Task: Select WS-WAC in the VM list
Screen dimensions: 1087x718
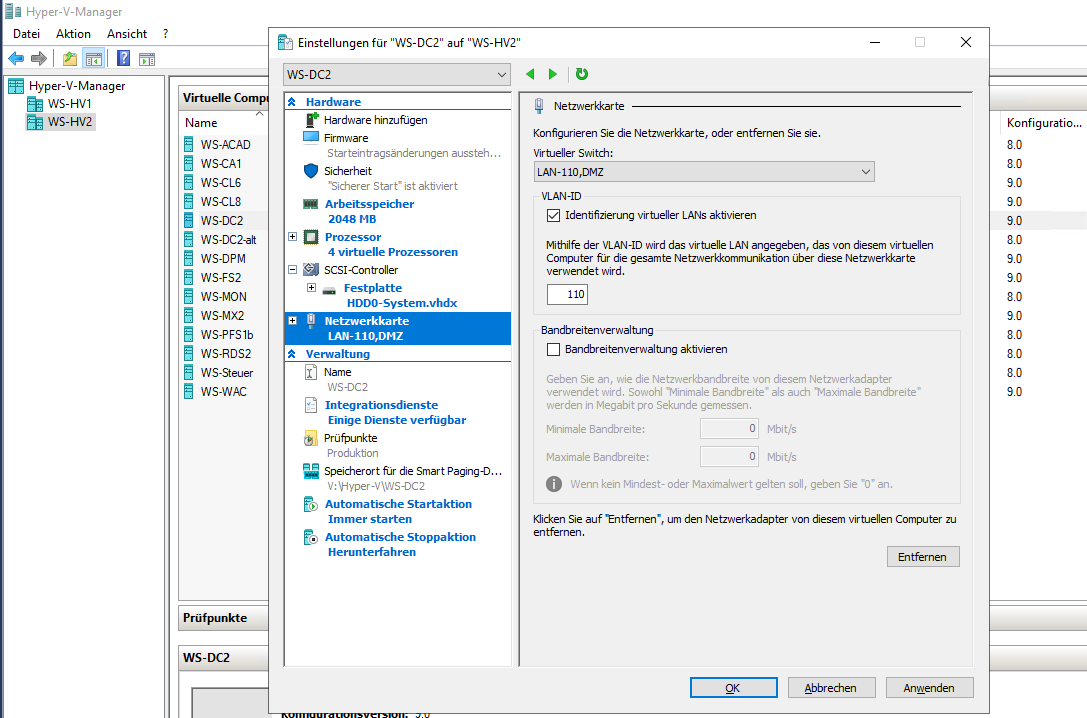Action: tap(223, 392)
